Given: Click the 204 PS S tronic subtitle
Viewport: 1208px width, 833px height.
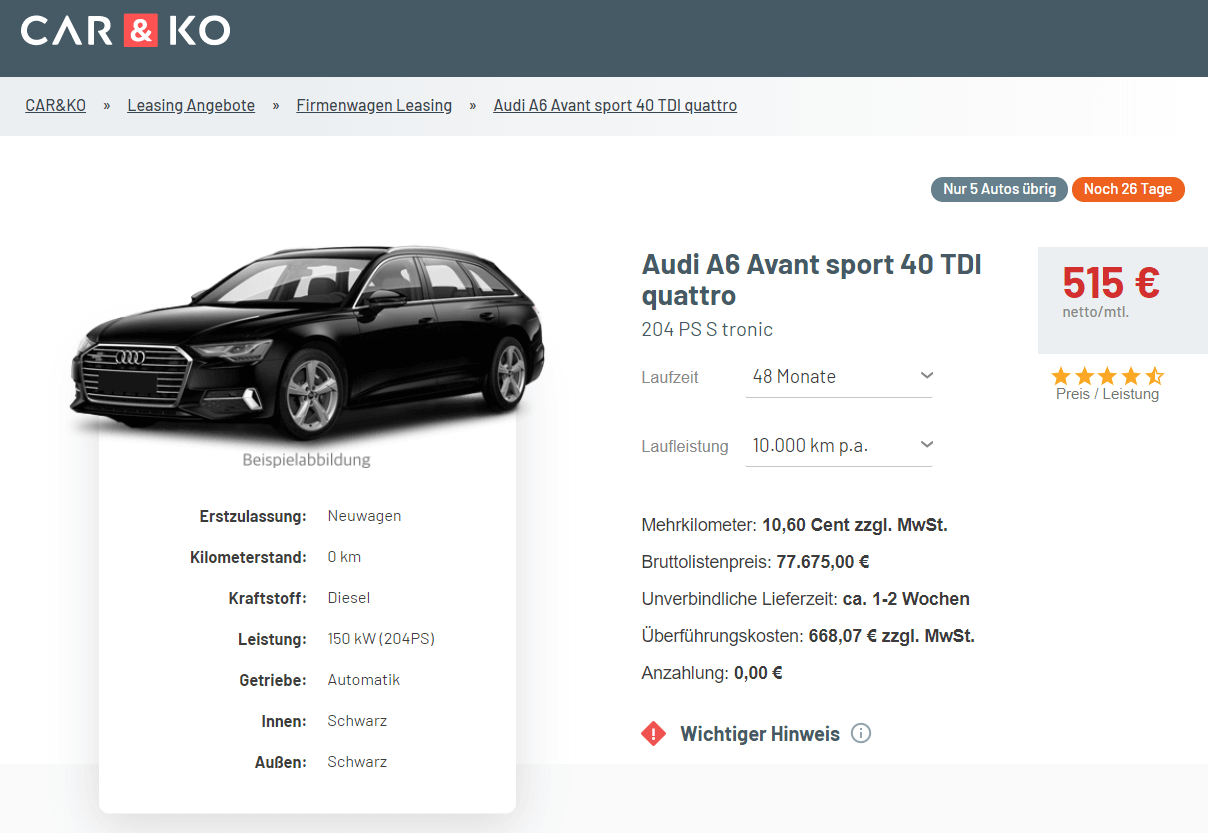Looking at the screenshot, I should pyautogui.click(x=707, y=329).
